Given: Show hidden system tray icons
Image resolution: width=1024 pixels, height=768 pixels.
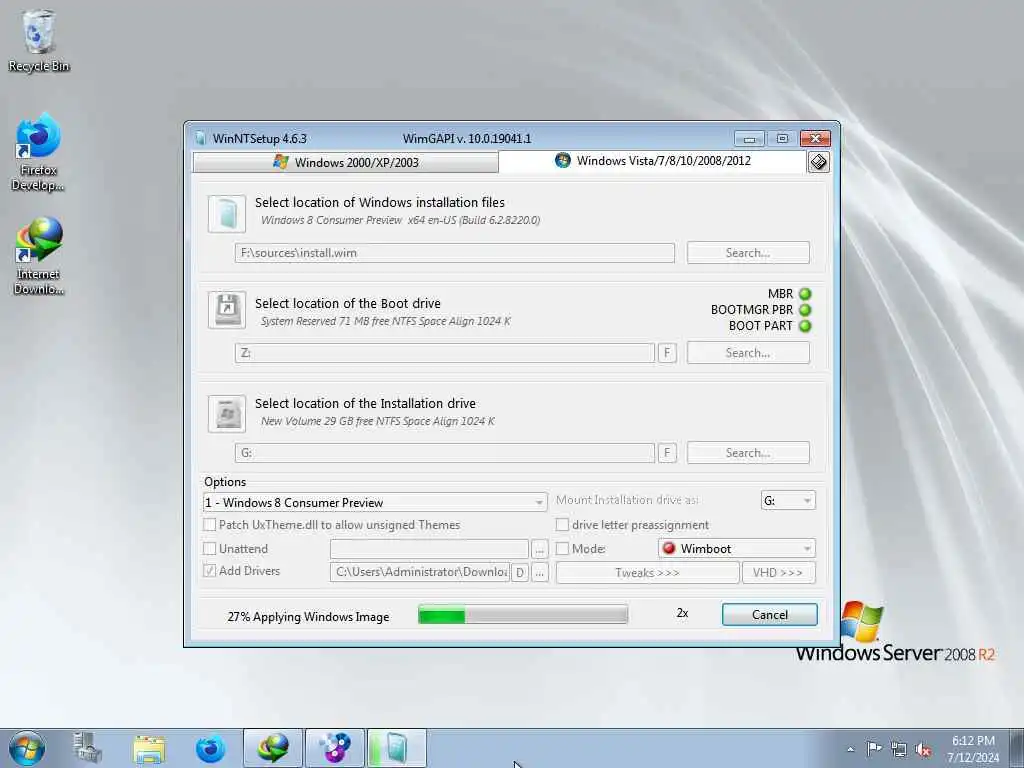Looking at the screenshot, I should [x=850, y=749].
